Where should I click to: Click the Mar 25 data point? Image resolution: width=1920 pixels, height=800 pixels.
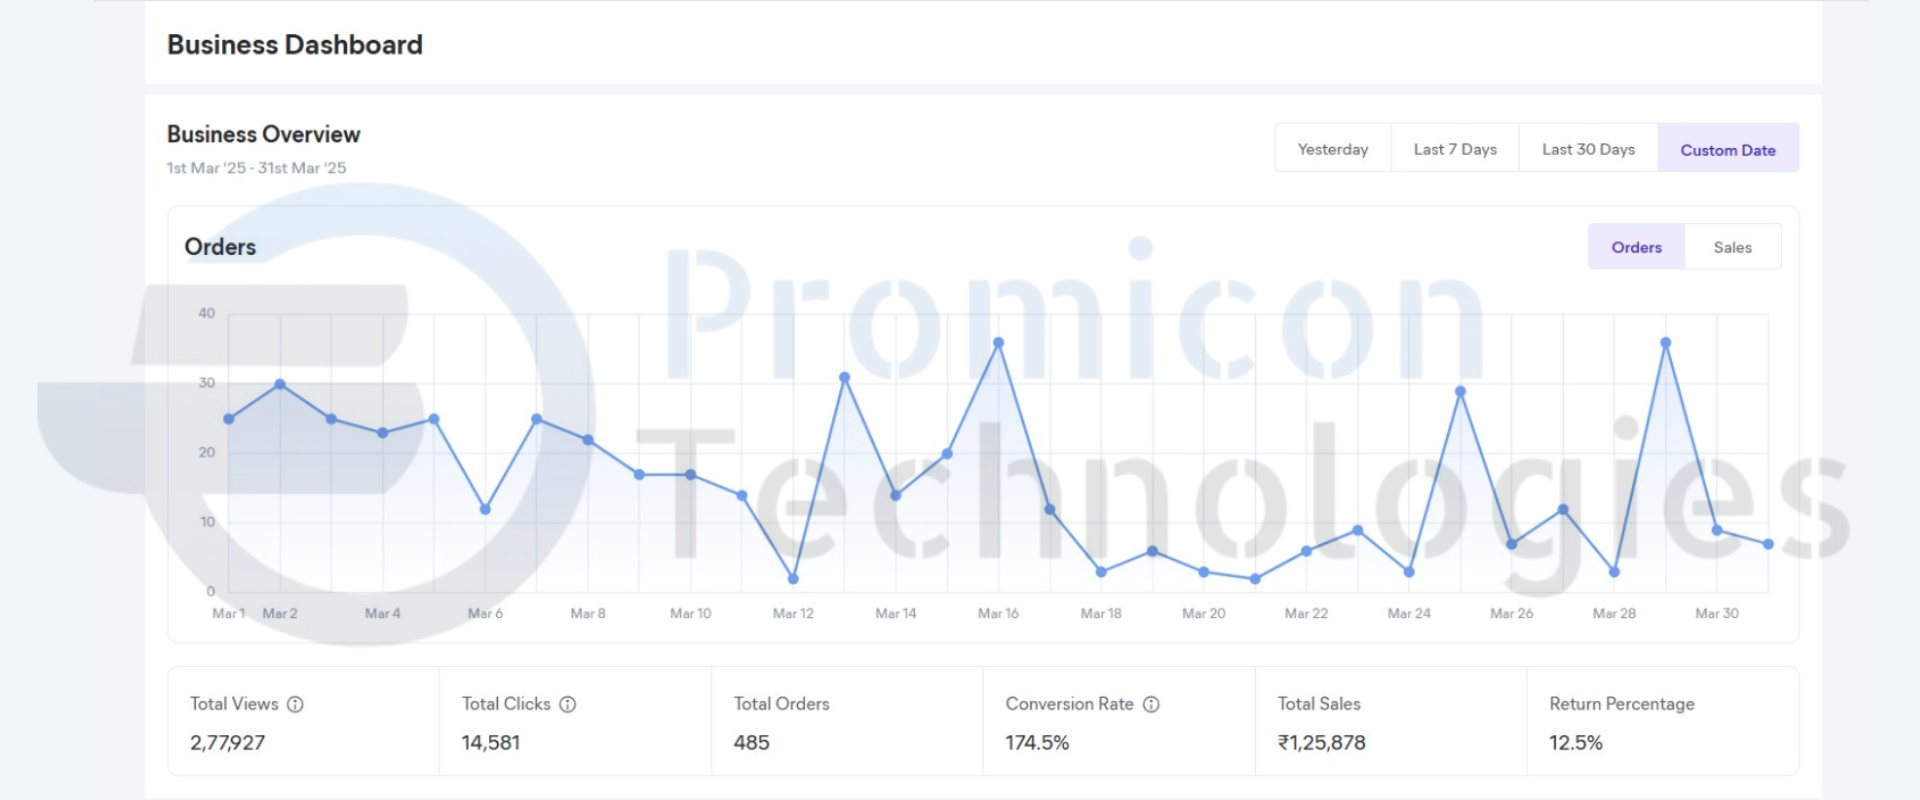pos(1460,392)
